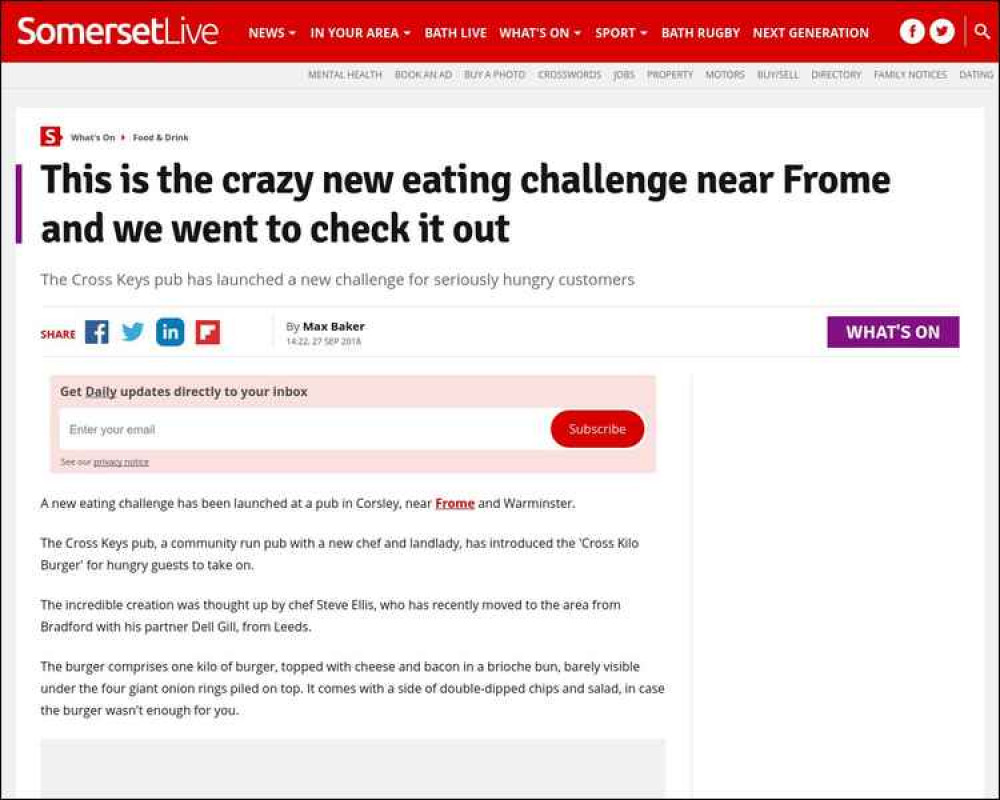Viewport: 1000px width, 800px height.
Task: Share article via Facebook icon
Action: click(97, 332)
